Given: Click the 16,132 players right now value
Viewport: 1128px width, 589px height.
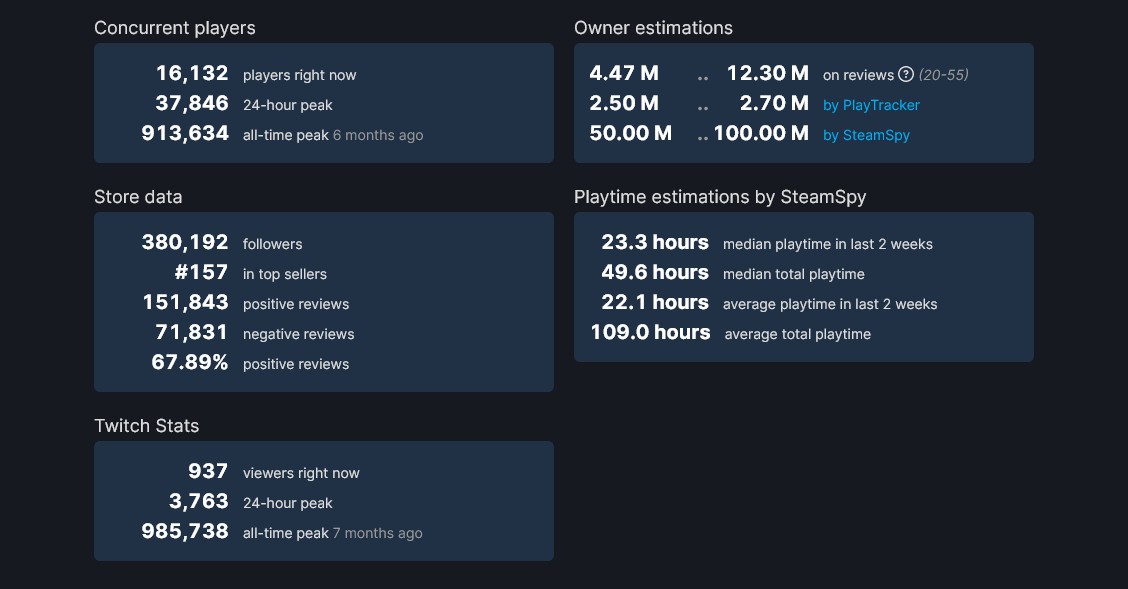Looking at the screenshot, I should click(192, 74).
